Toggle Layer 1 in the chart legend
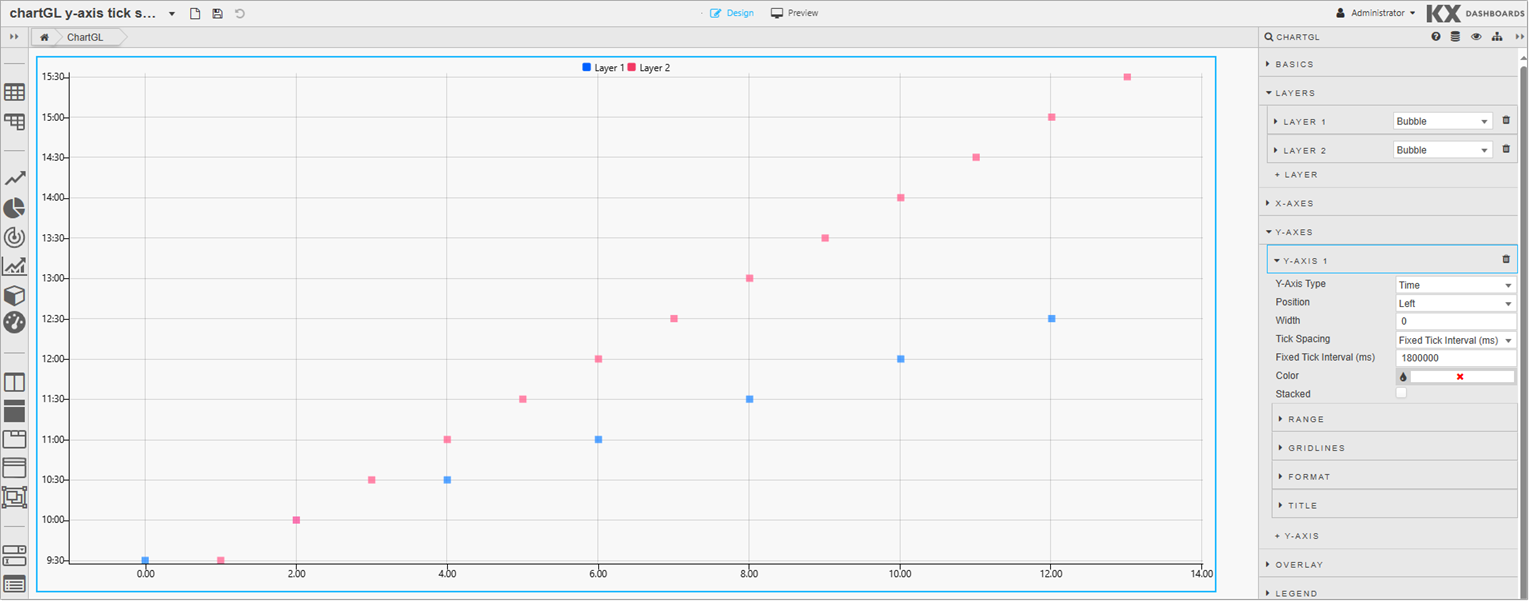Screen dimensions: 1530x602 pyautogui.click(x=603, y=68)
